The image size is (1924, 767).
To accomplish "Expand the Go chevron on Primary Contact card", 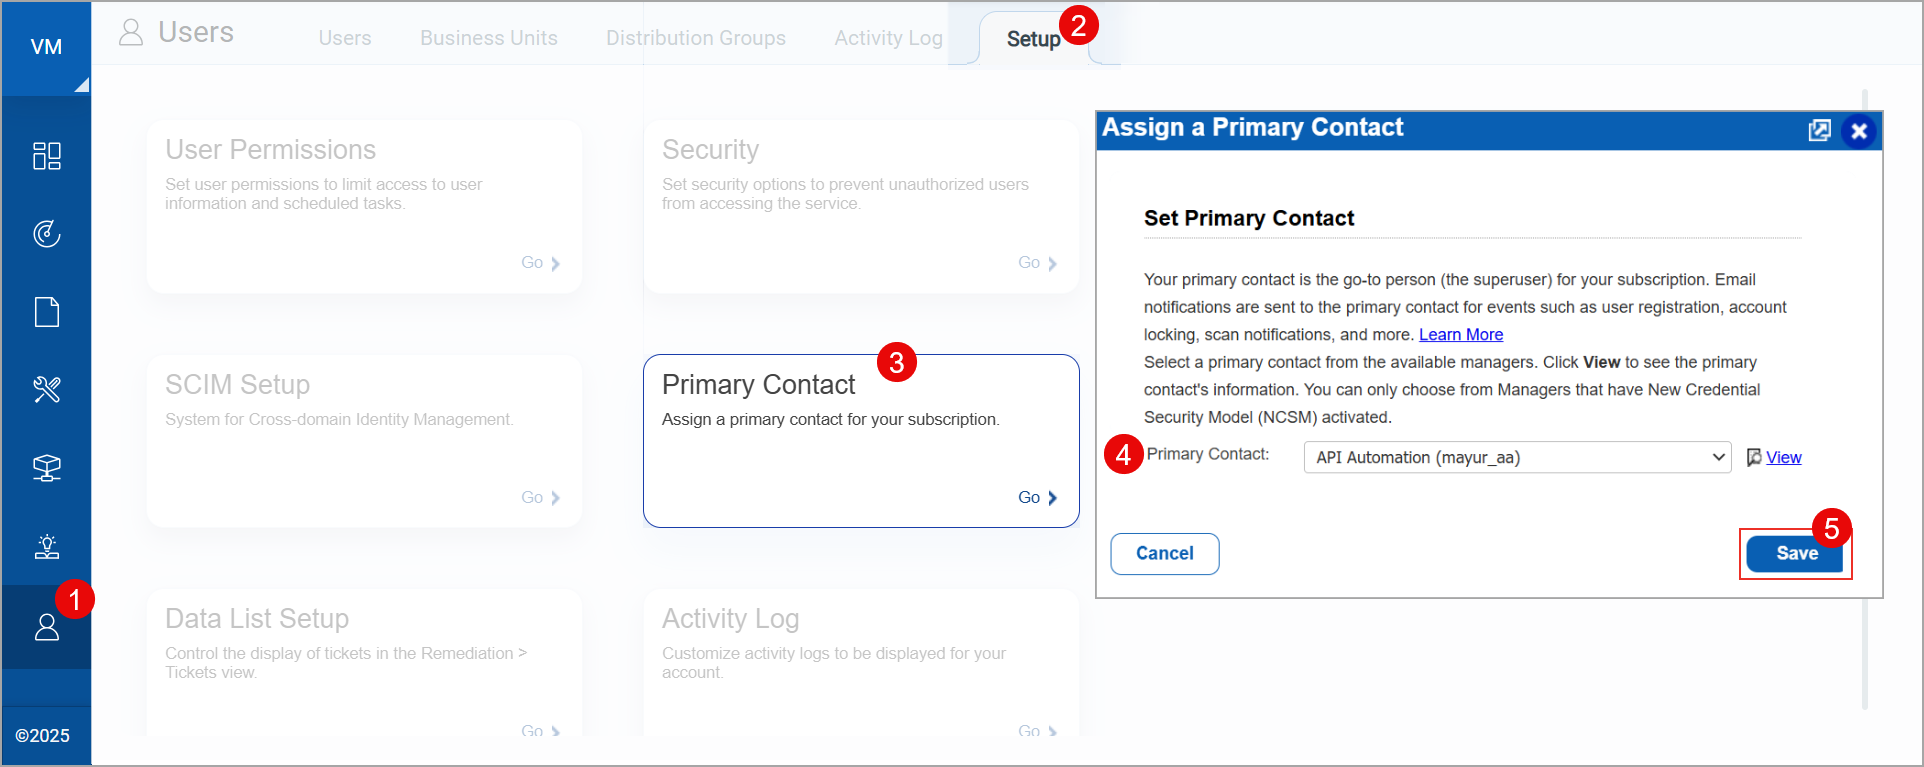I will pos(1053,497).
